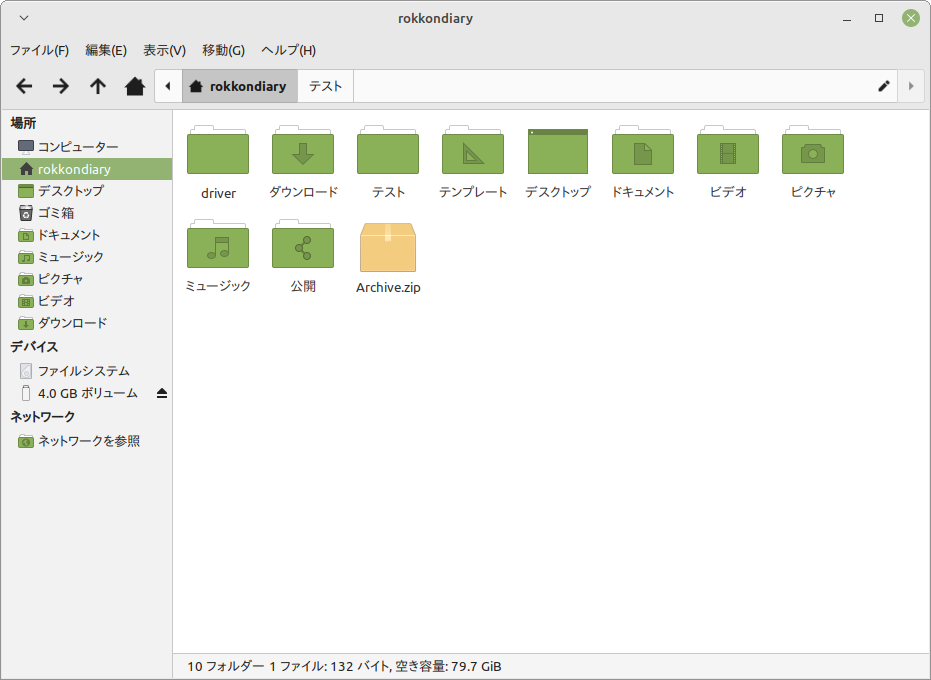This screenshot has width=931, height=680.
Task: Maximize the rokkondiary window
Action: 879,18
